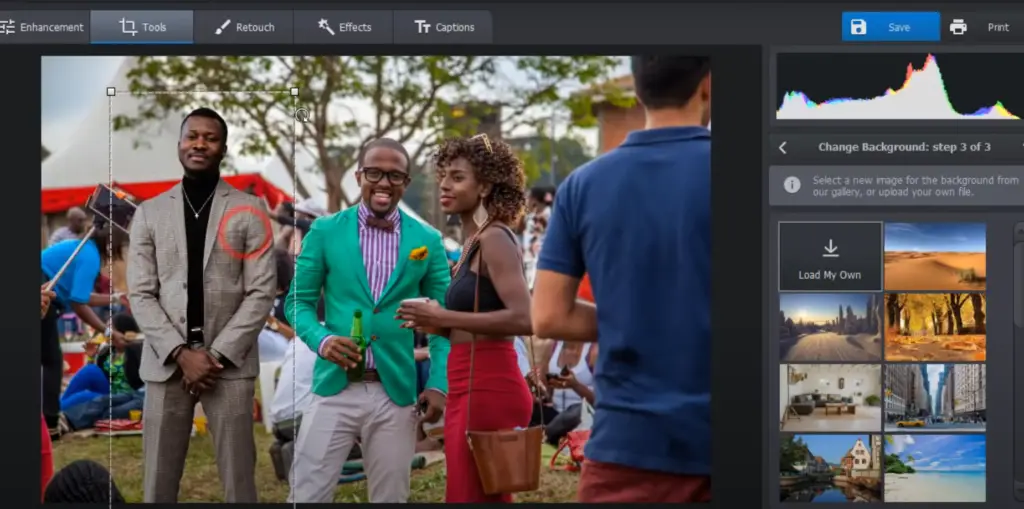Pick the lakeside house background thumbnail
This screenshot has width=1024, height=509.
point(830,468)
